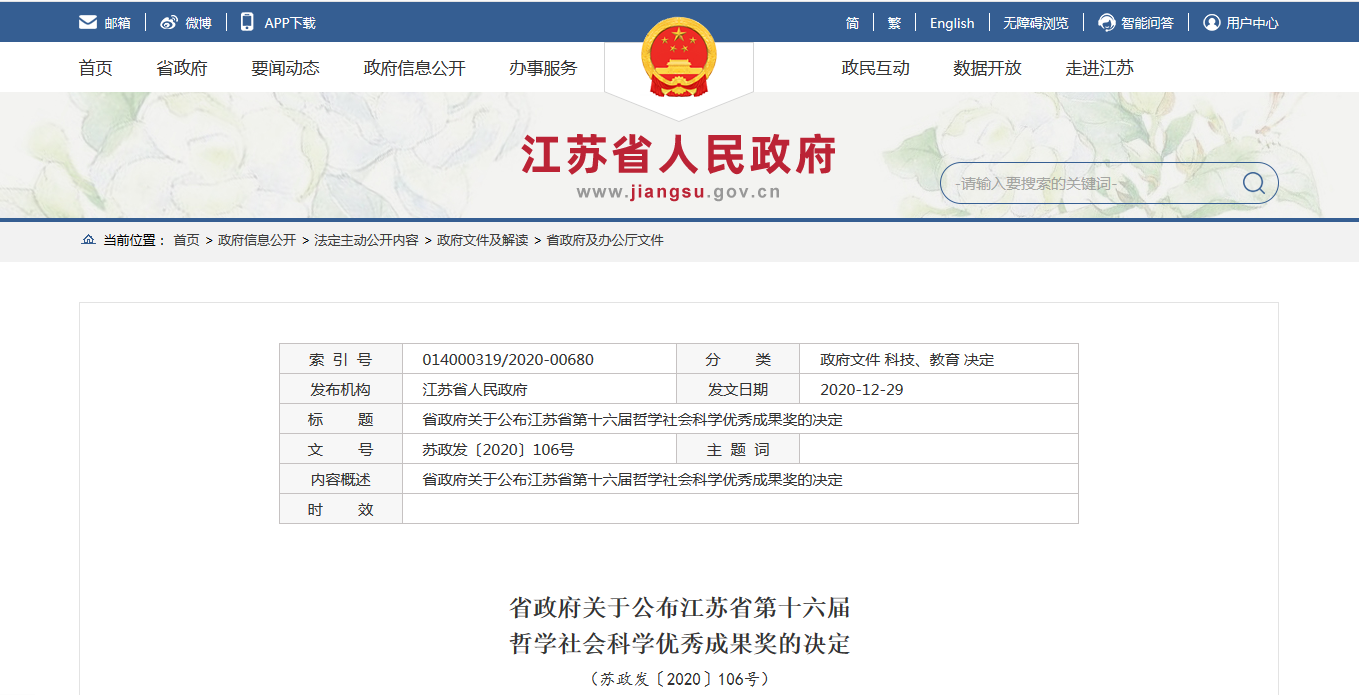Switch site language to English

(x=952, y=23)
